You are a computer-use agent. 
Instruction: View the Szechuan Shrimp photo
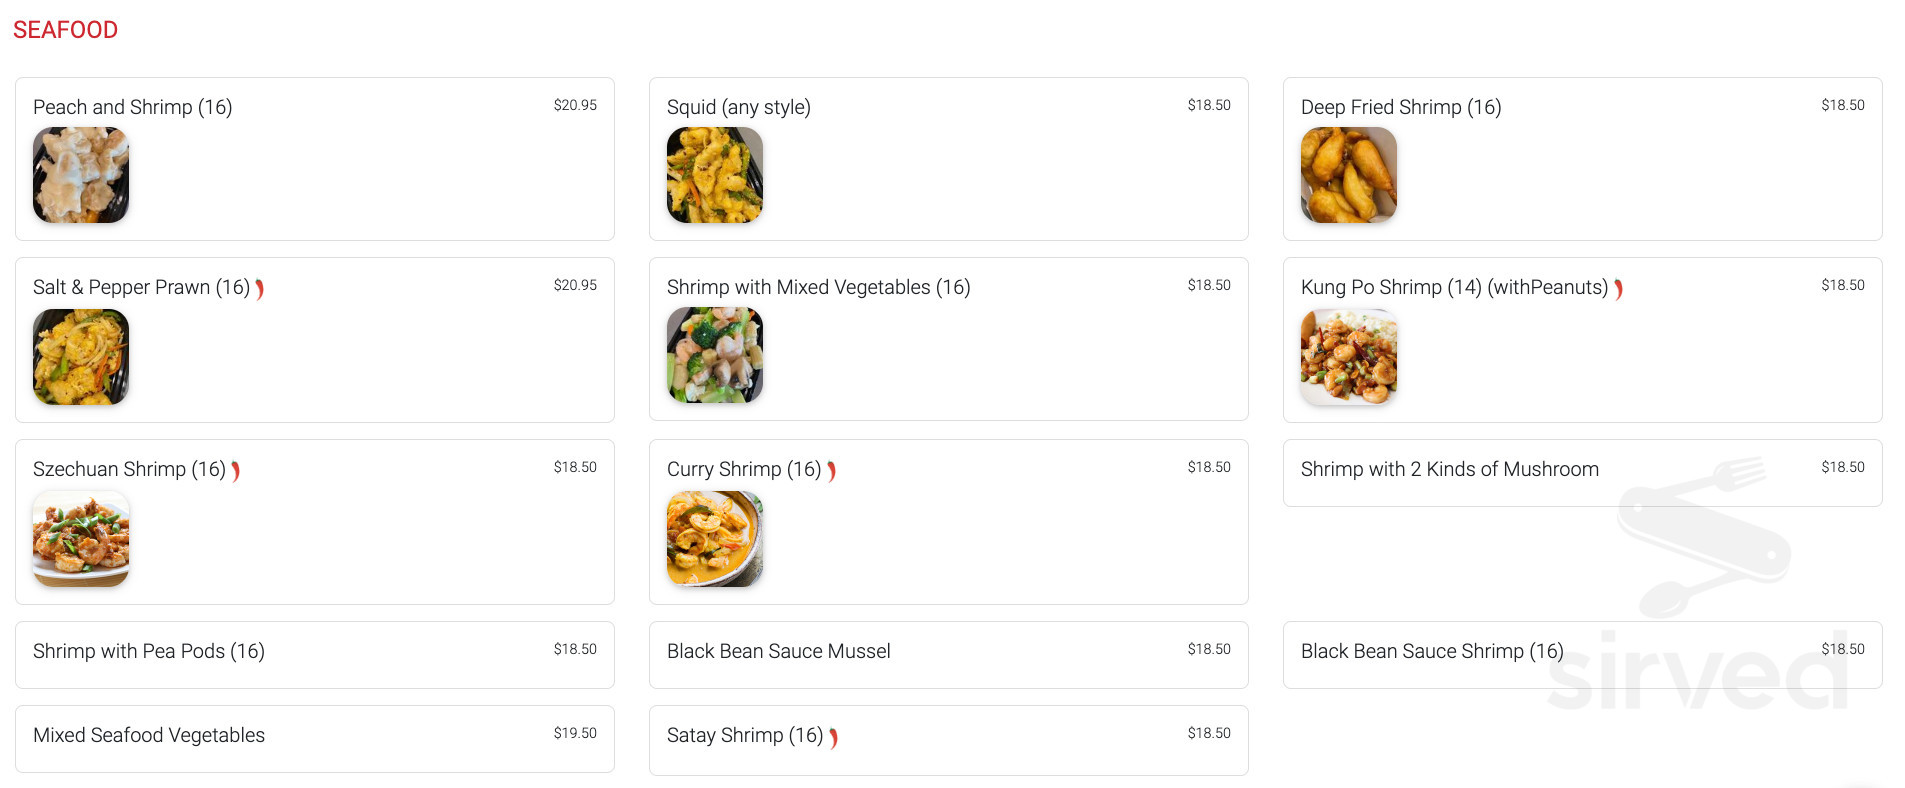[x=81, y=539]
